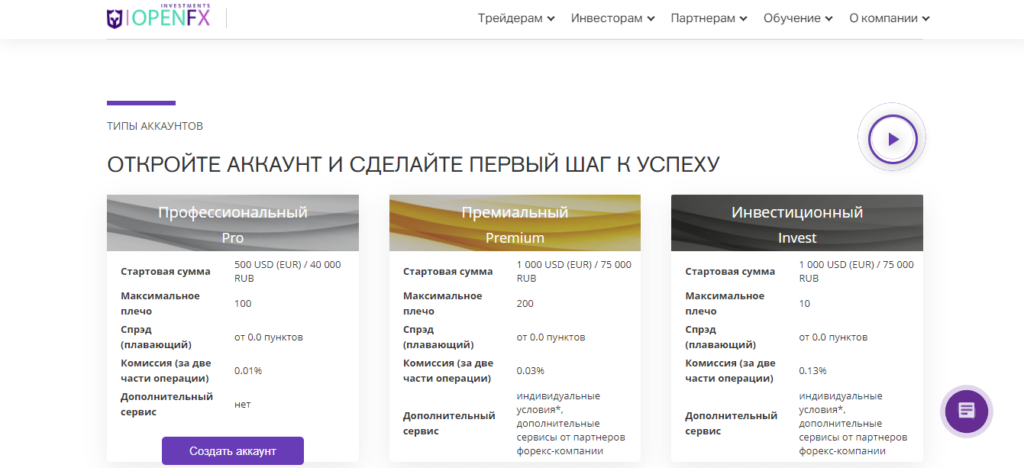This screenshot has height=468, width=1024.
Task: Open the purple chat widget icon
Action: click(965, 410)
